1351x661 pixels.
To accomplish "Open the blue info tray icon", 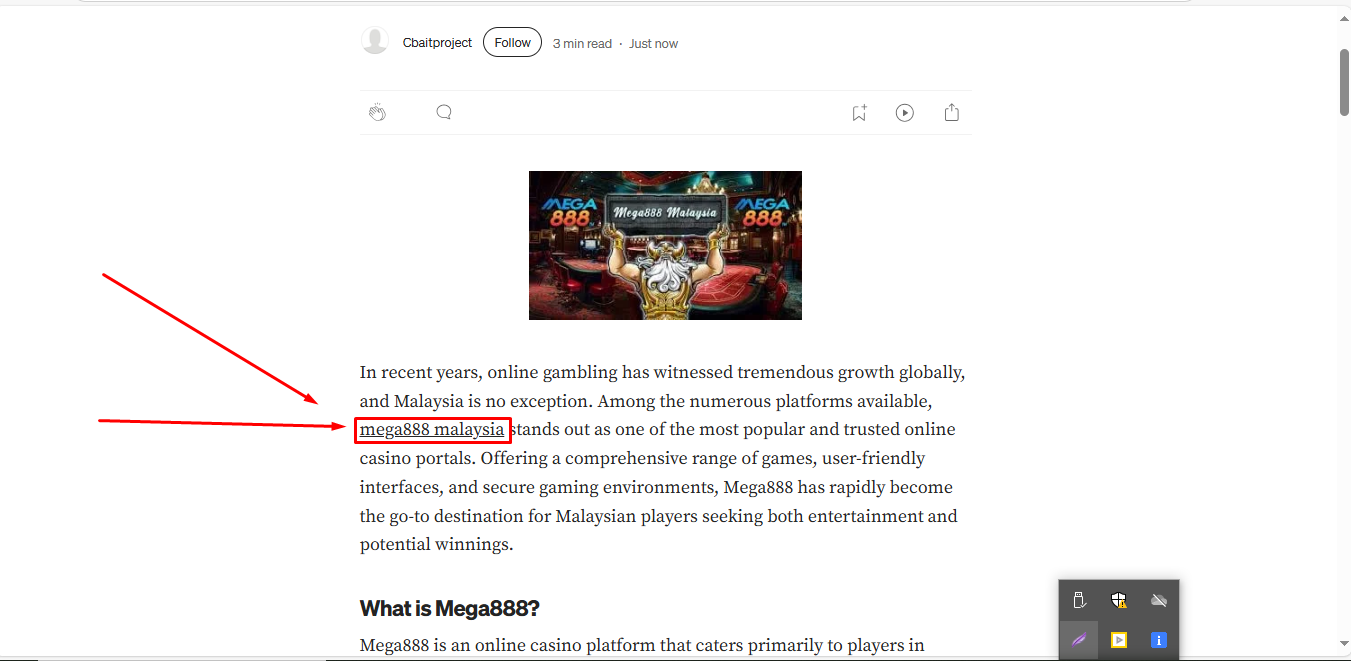I will click(x=1159, y=640).
